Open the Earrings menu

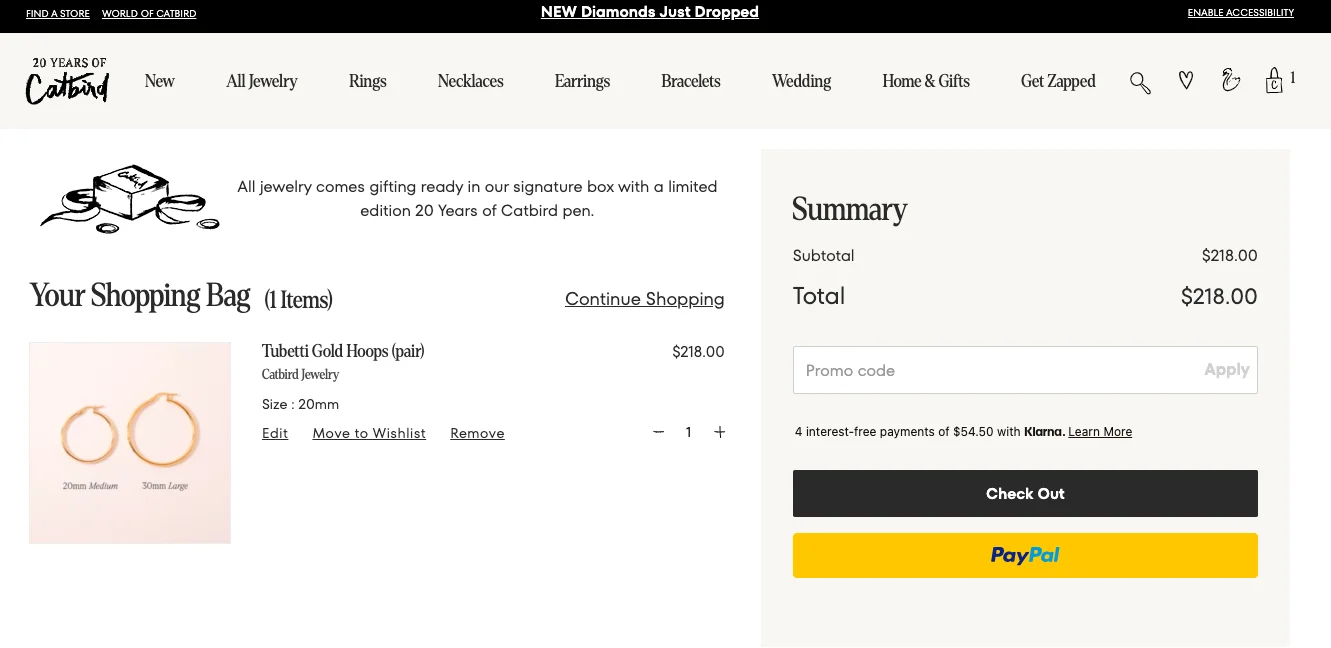pos(582,81)
